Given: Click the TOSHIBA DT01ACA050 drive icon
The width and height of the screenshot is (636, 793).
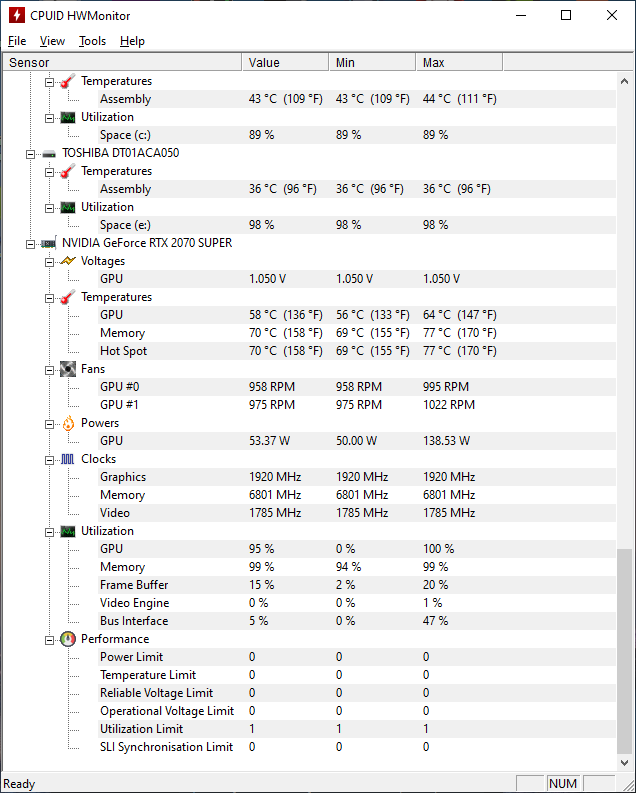Looking at the screenshot, I should (x=48, y=153).
